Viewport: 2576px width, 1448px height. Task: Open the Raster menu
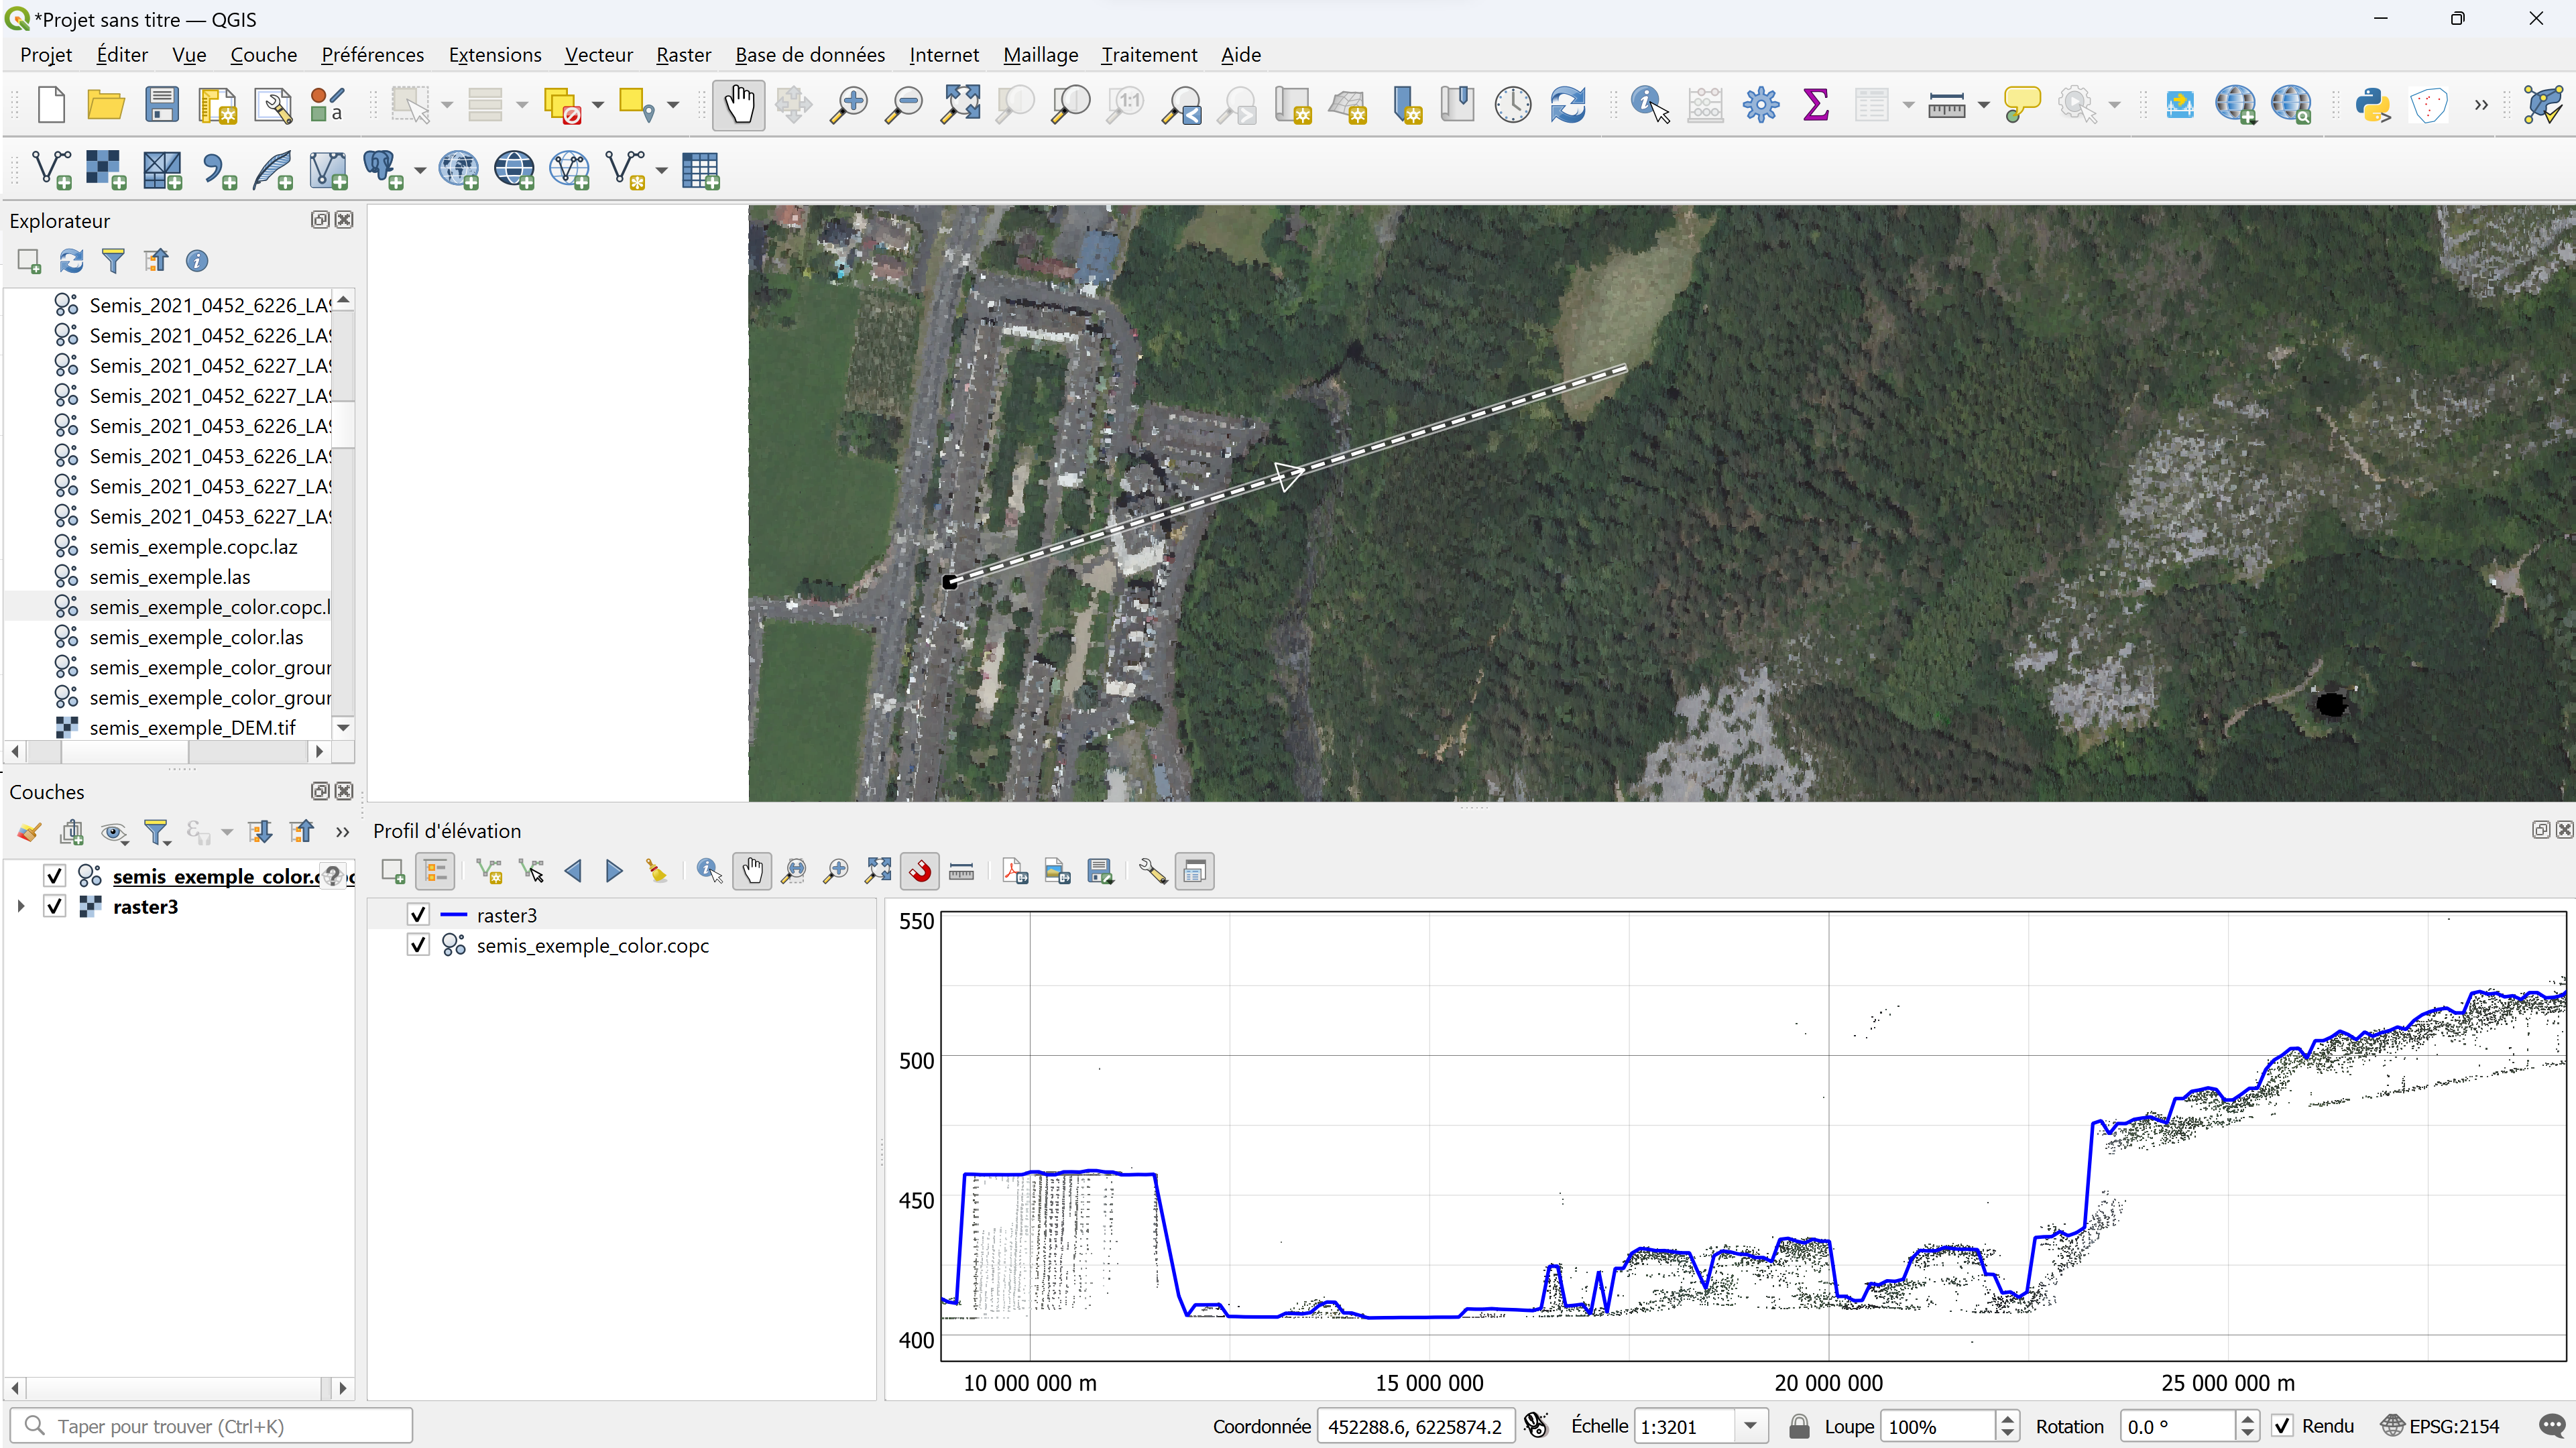[683, 55]
